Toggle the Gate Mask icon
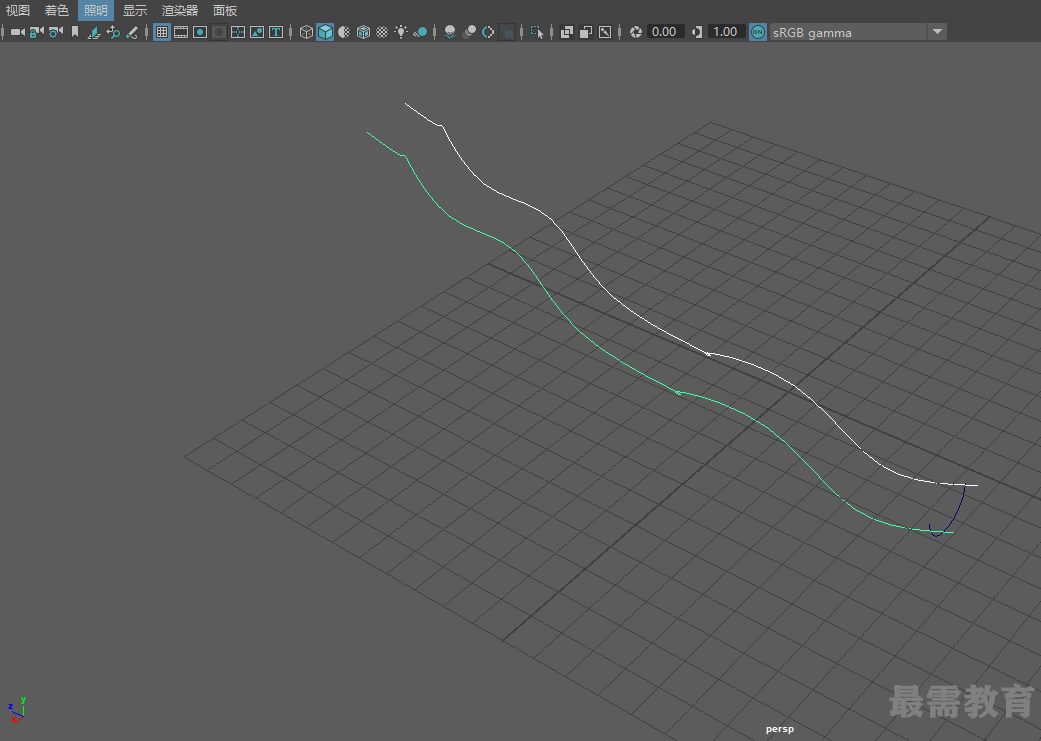Screen dimensions: 1041x741 click(219, 32)
